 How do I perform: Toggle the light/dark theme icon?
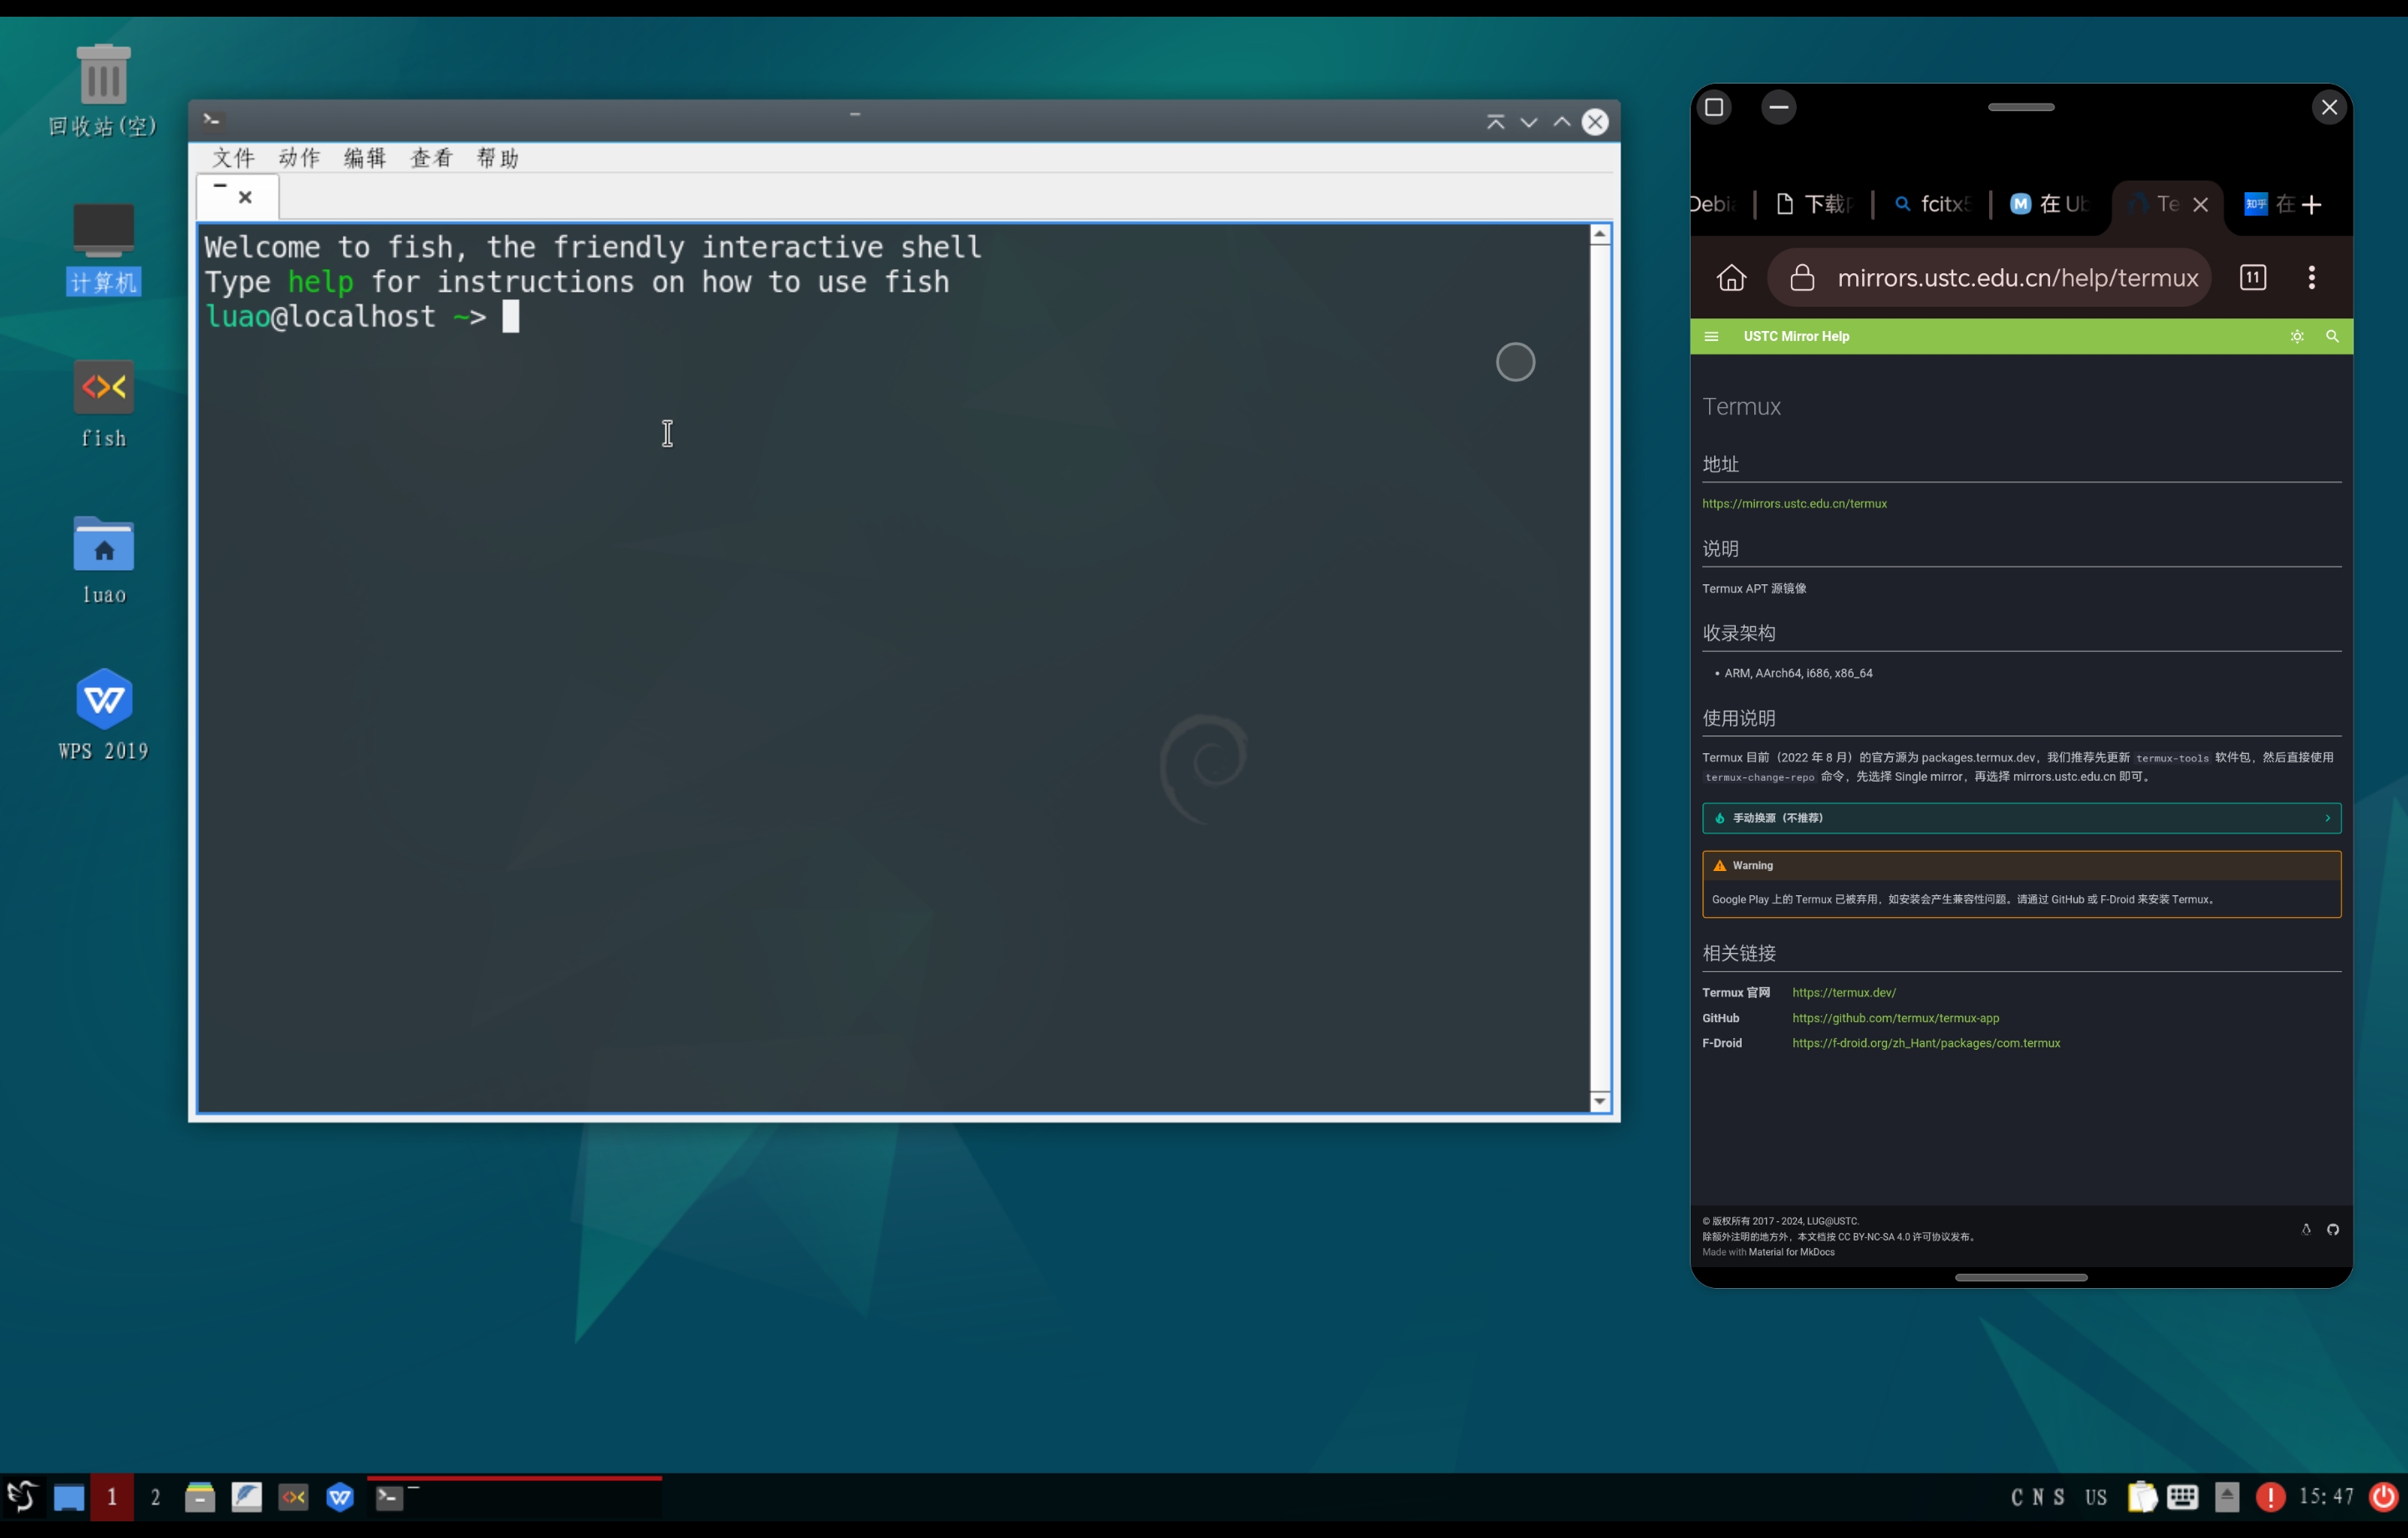click(2296, 336)
